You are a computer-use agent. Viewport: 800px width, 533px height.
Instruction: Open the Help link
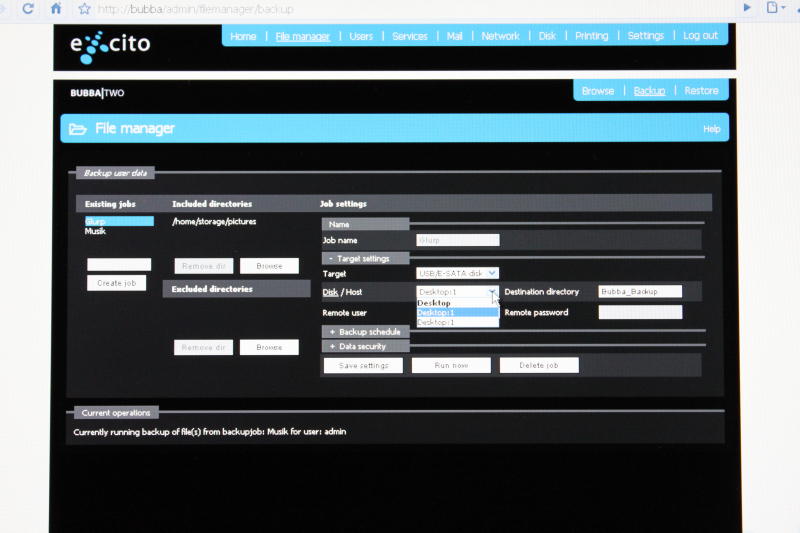tap(711, 129)
